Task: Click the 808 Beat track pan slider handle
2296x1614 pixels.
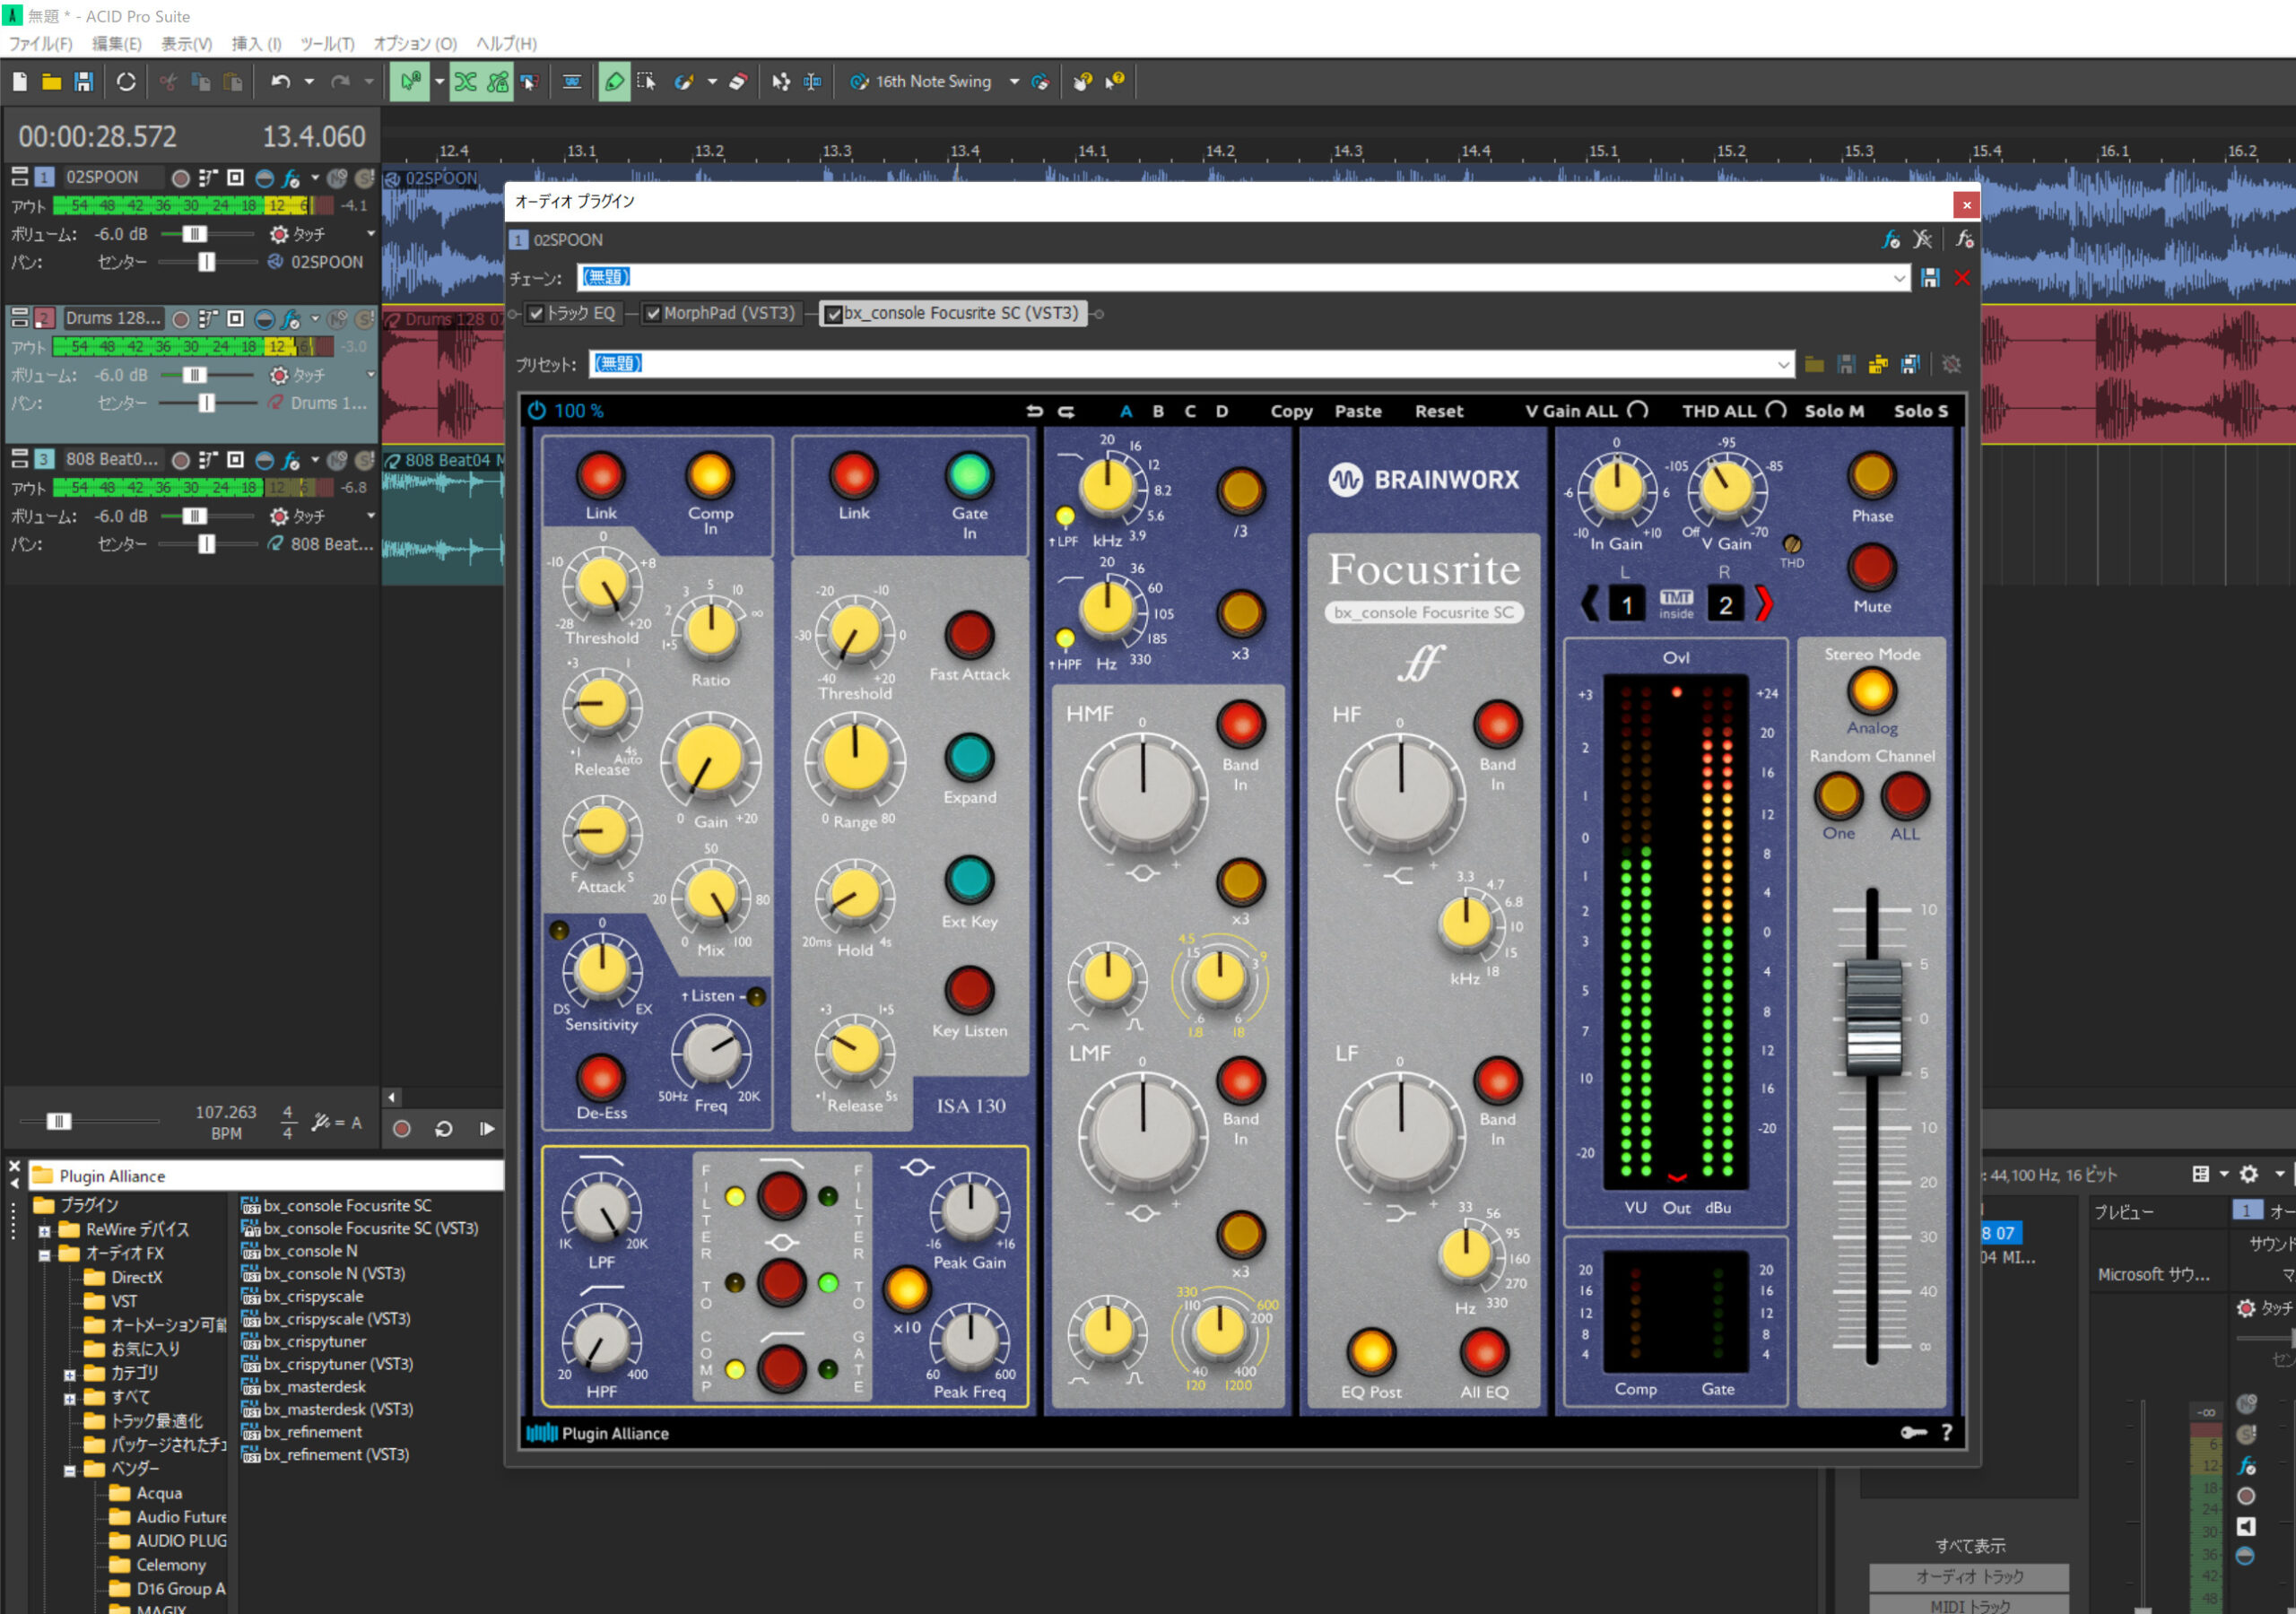Action: click(x=206, y=544)
